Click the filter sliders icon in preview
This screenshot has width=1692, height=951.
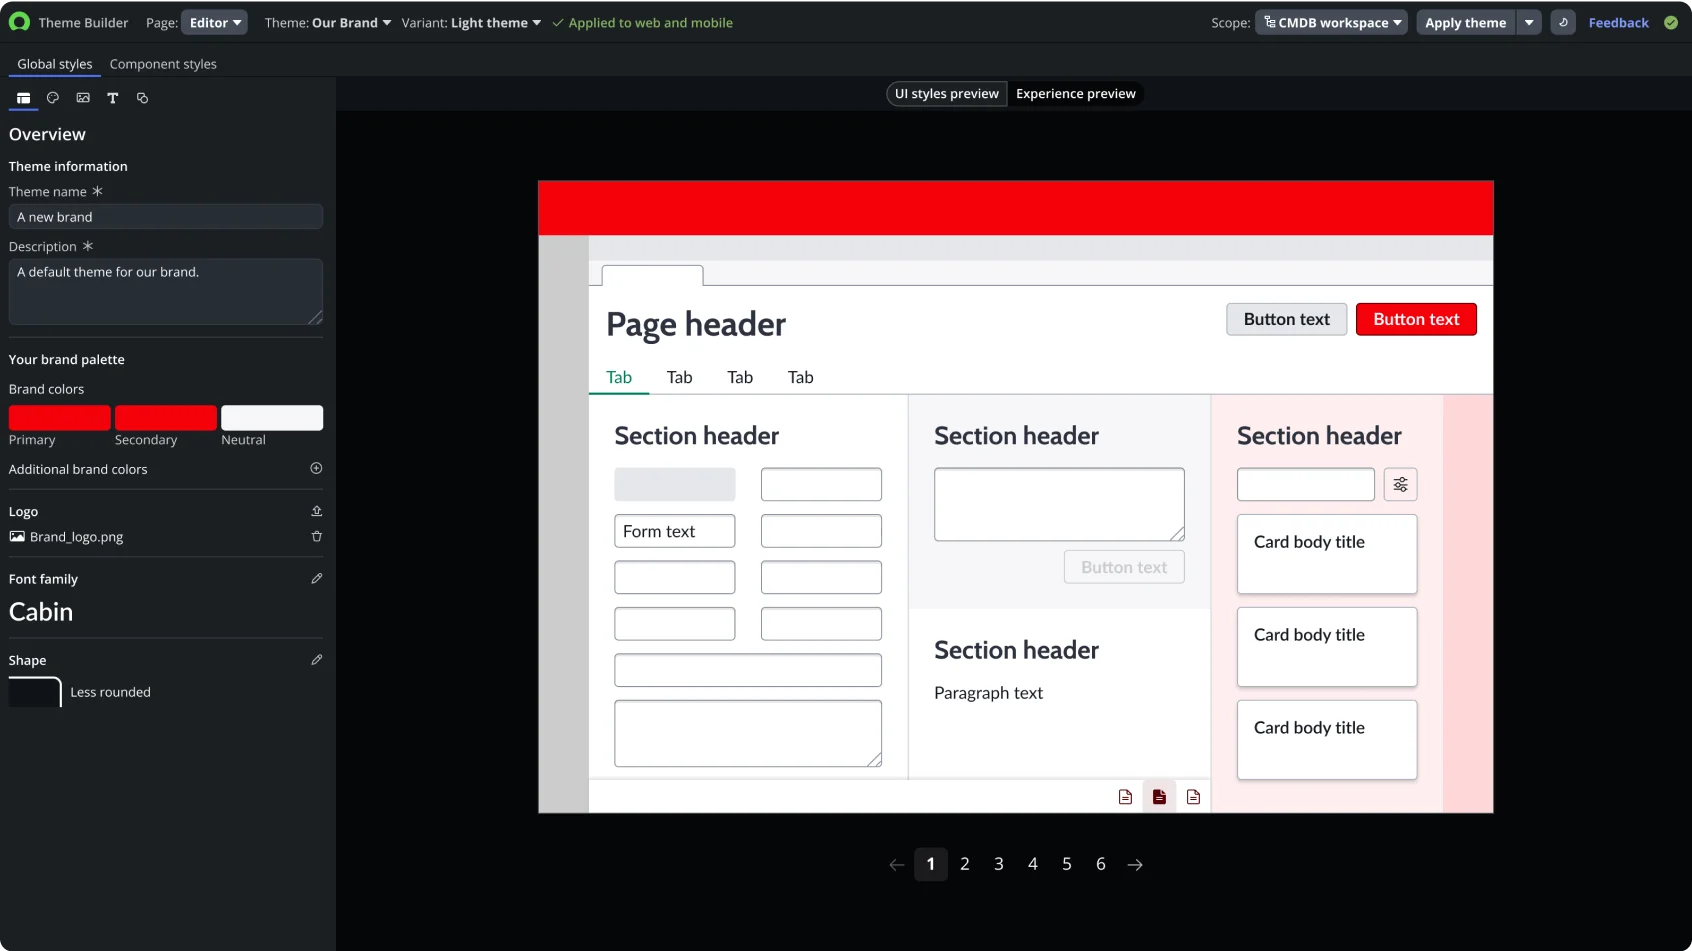(1400, 485)
